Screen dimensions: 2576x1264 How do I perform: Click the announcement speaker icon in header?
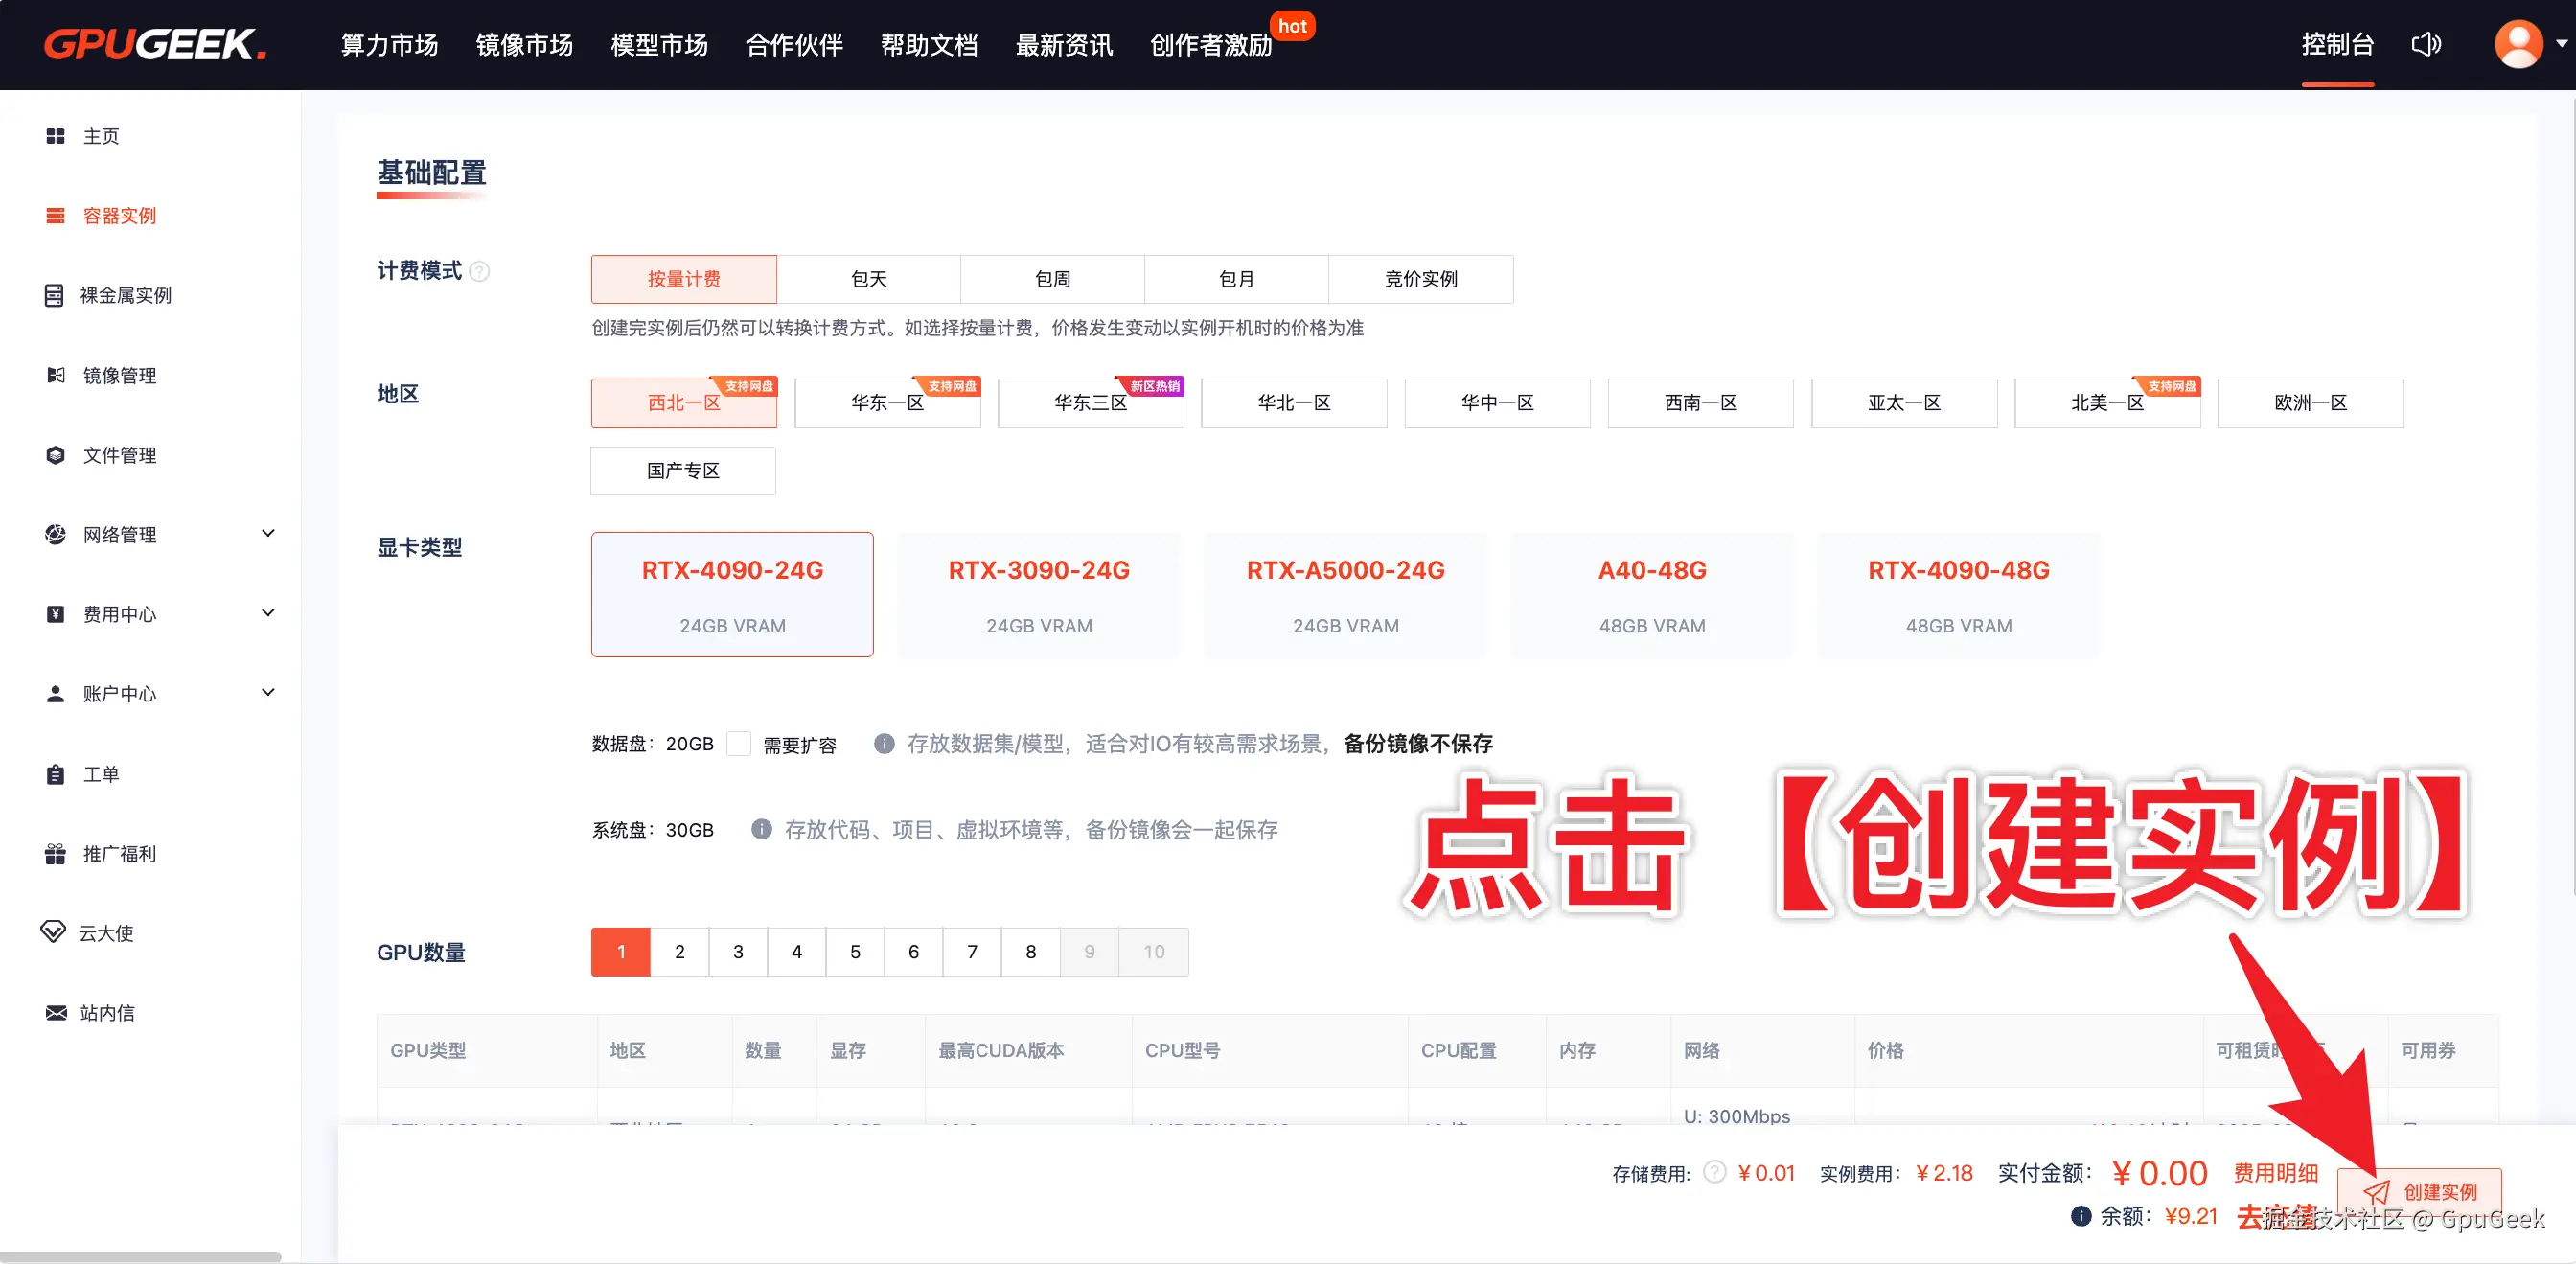(x=2425, y=45)
